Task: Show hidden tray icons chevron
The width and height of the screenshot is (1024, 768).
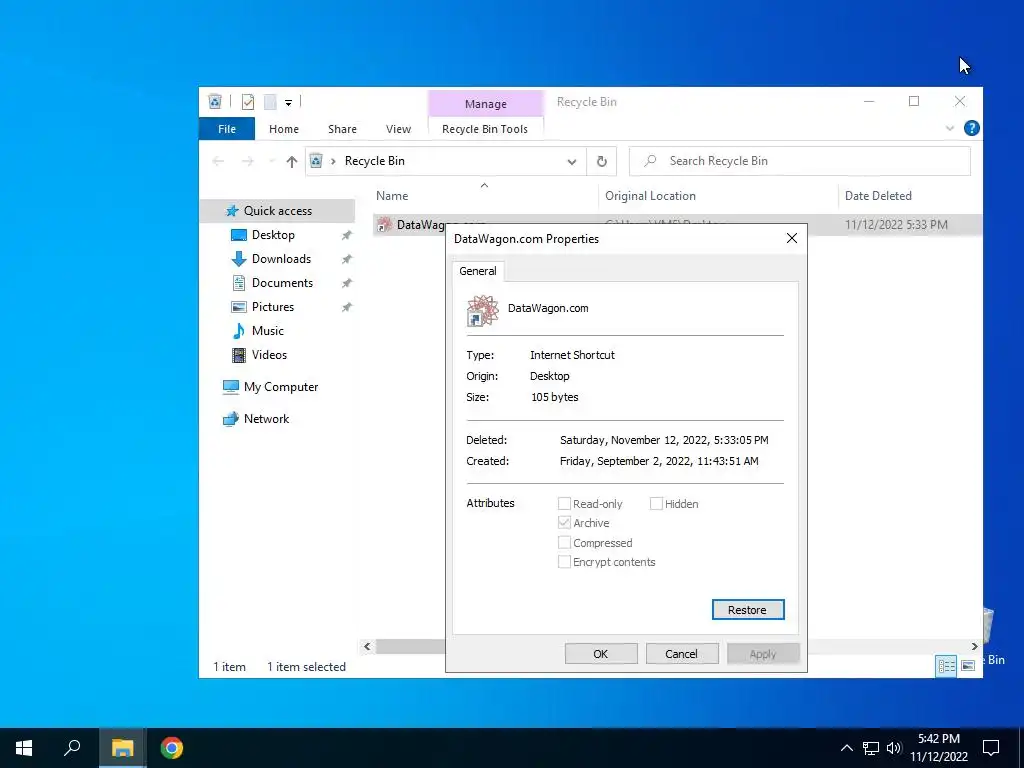Action: pos(846,748)
